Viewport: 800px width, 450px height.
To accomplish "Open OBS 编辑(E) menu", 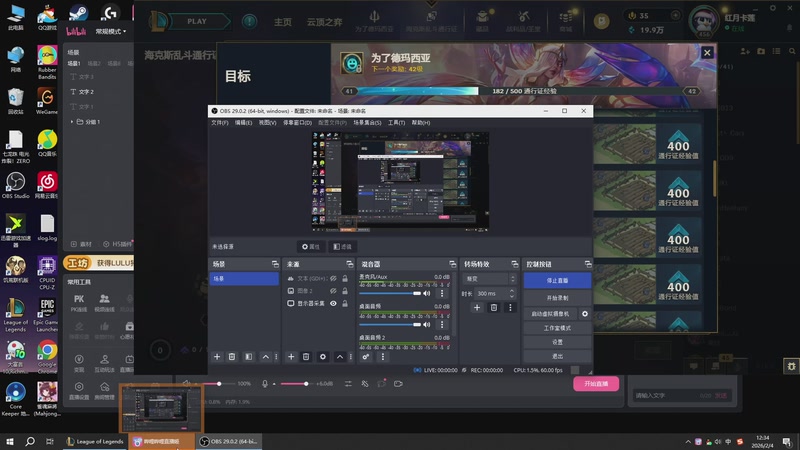I will pyautogui.click(x=243, y=123).
